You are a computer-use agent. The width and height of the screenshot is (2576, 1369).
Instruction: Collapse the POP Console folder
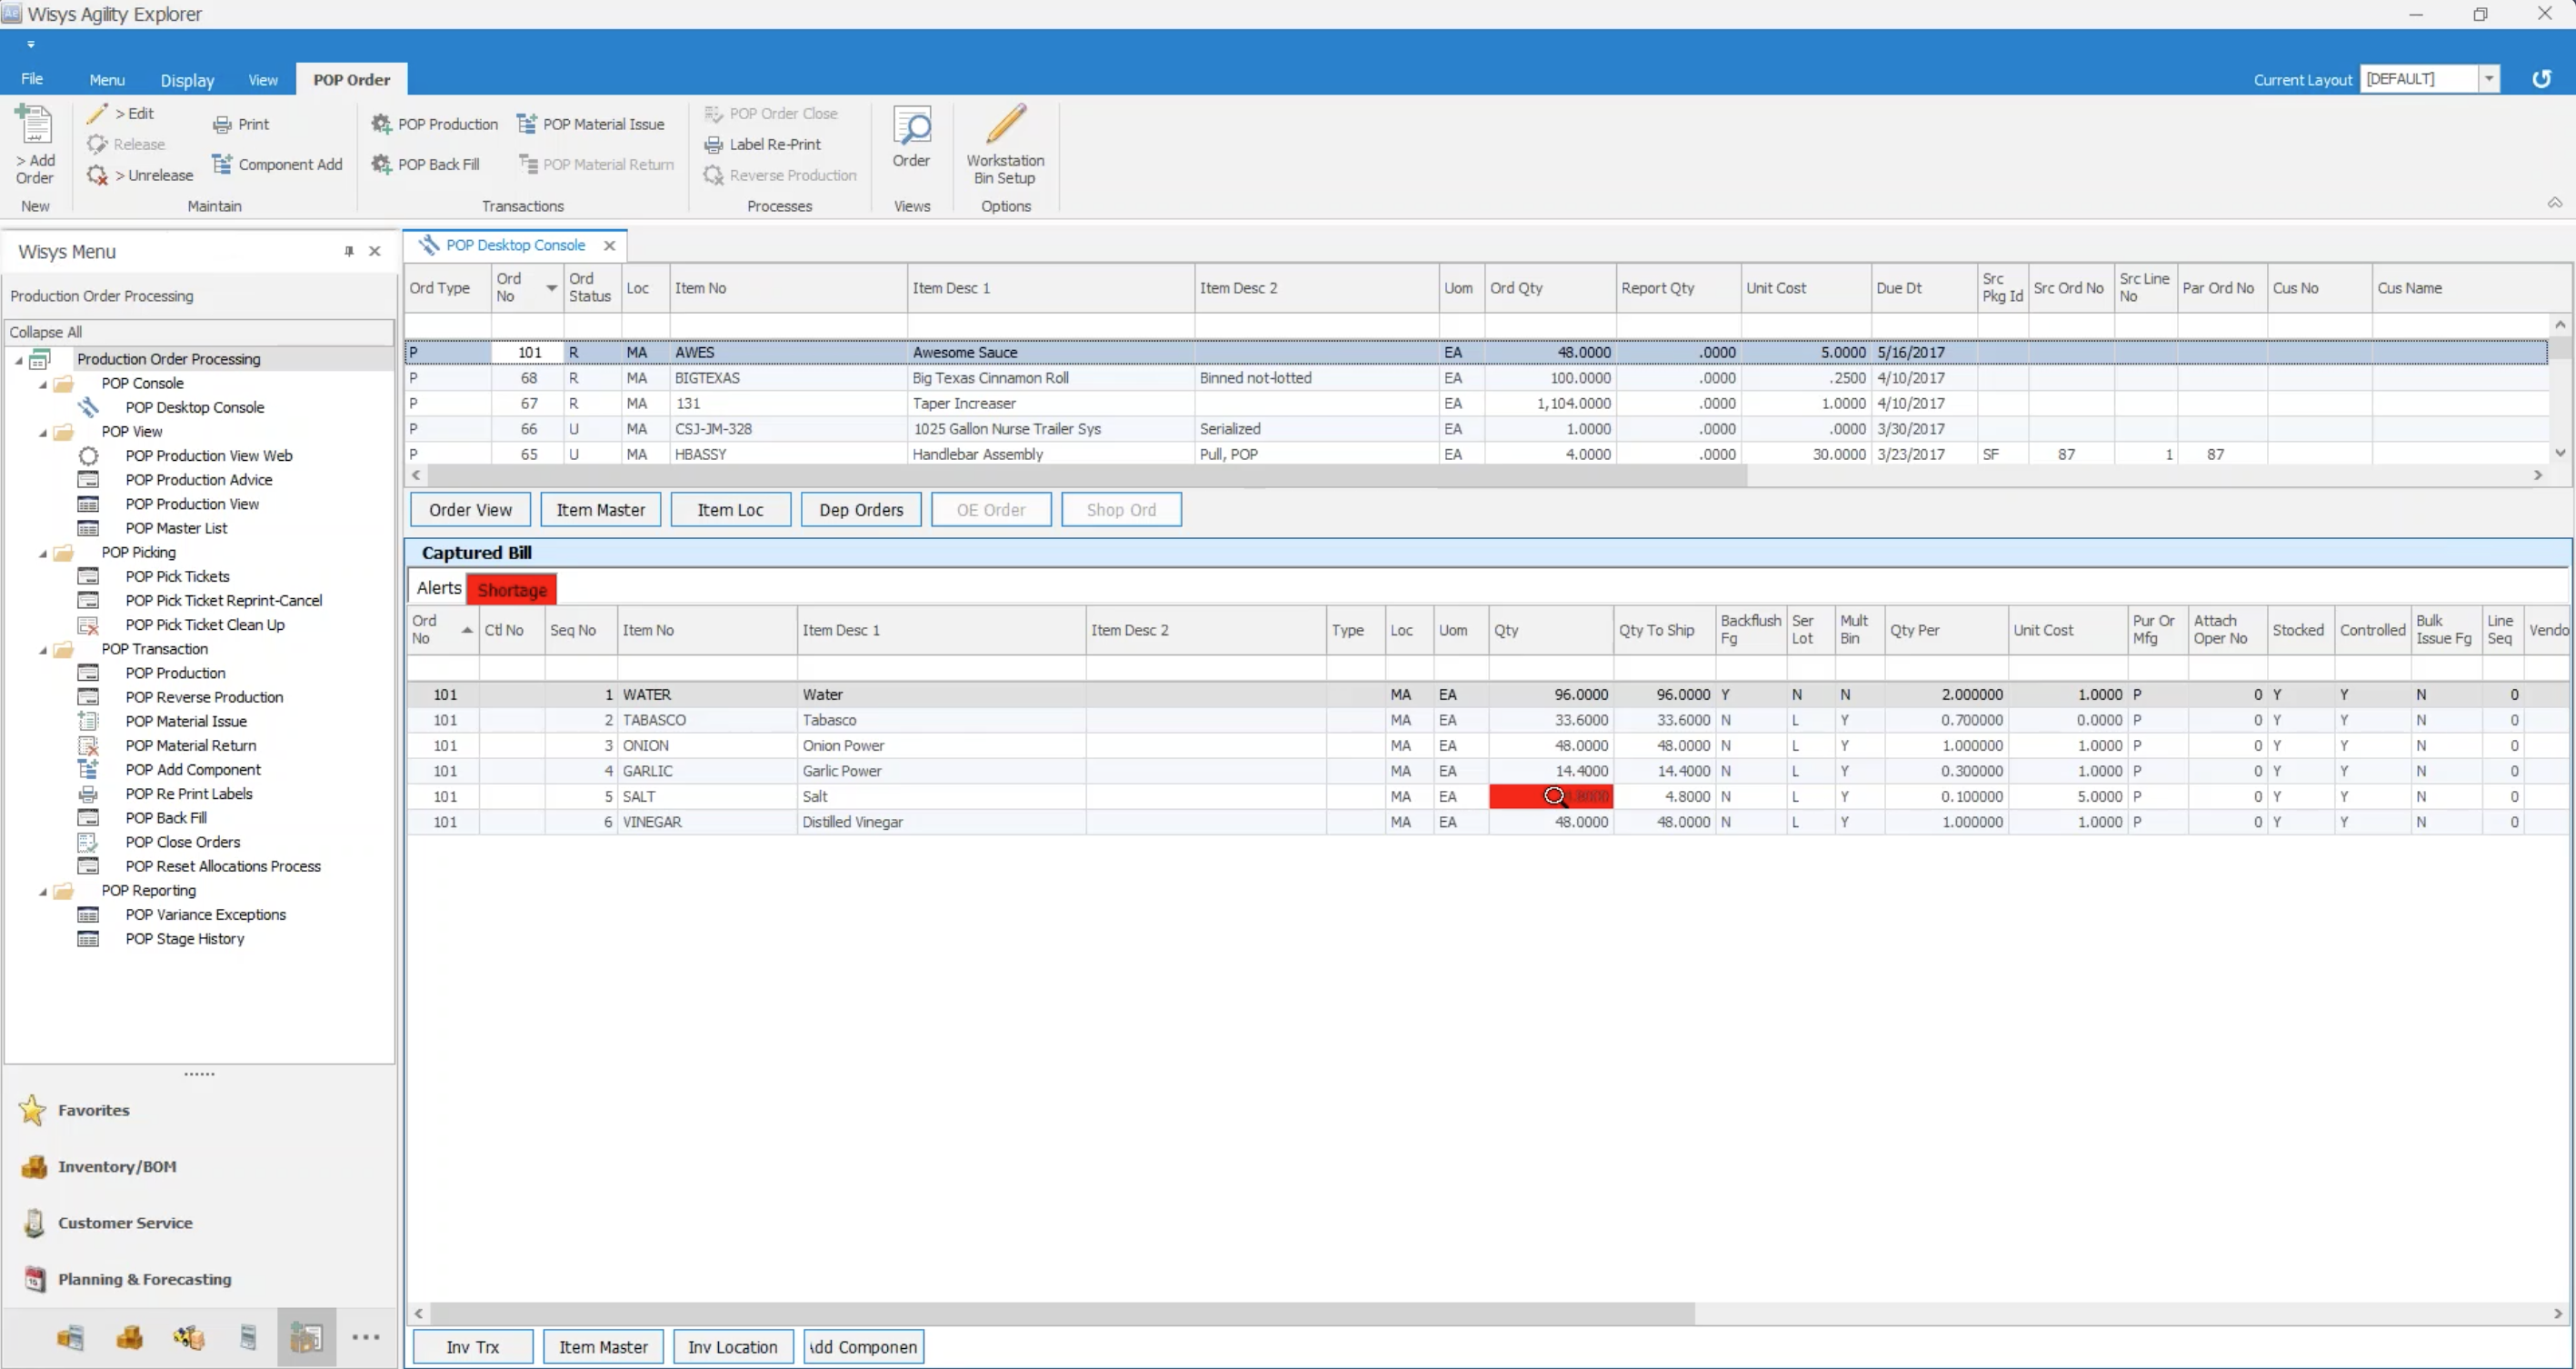click(42, 384)
